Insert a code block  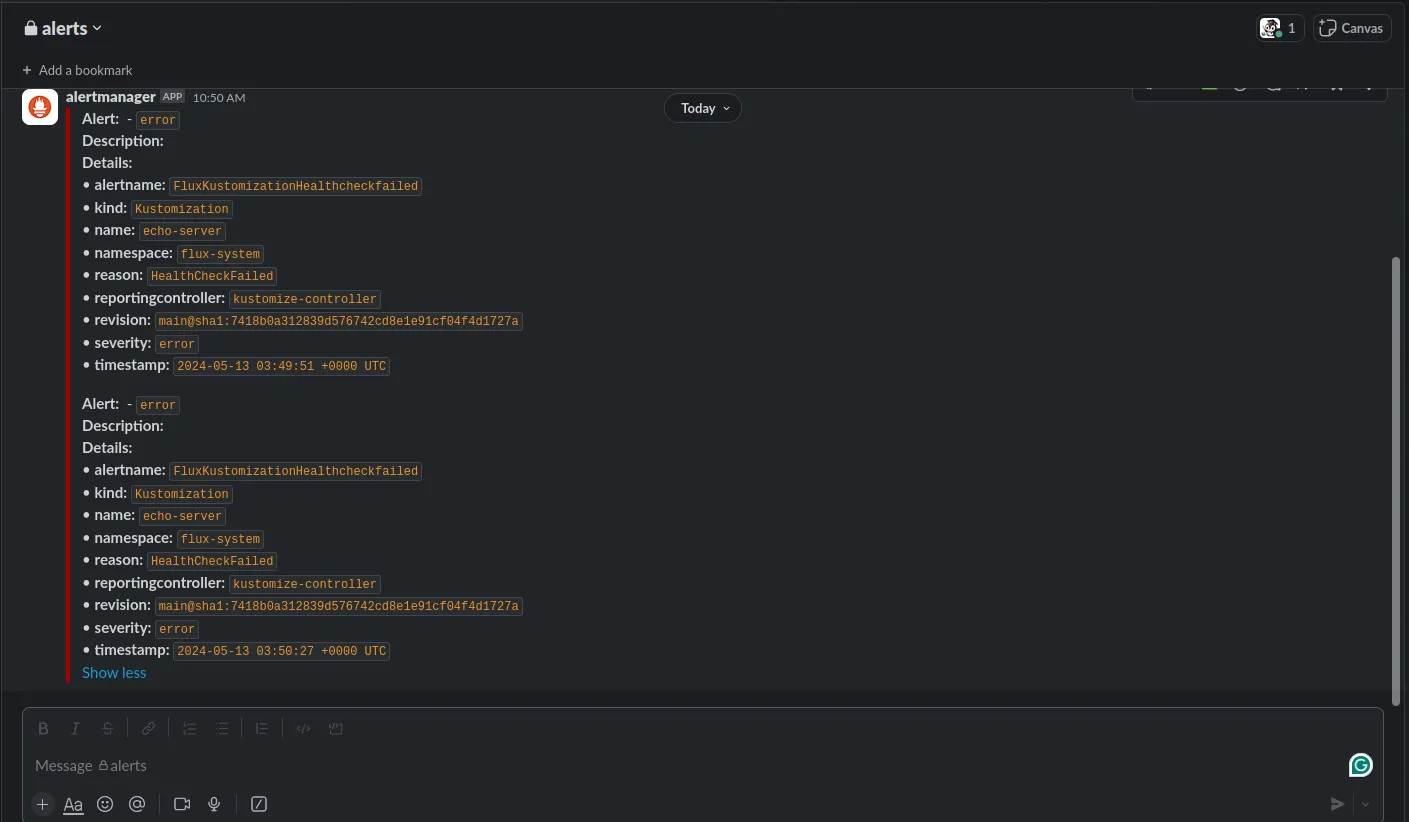[x=336, y=728]
